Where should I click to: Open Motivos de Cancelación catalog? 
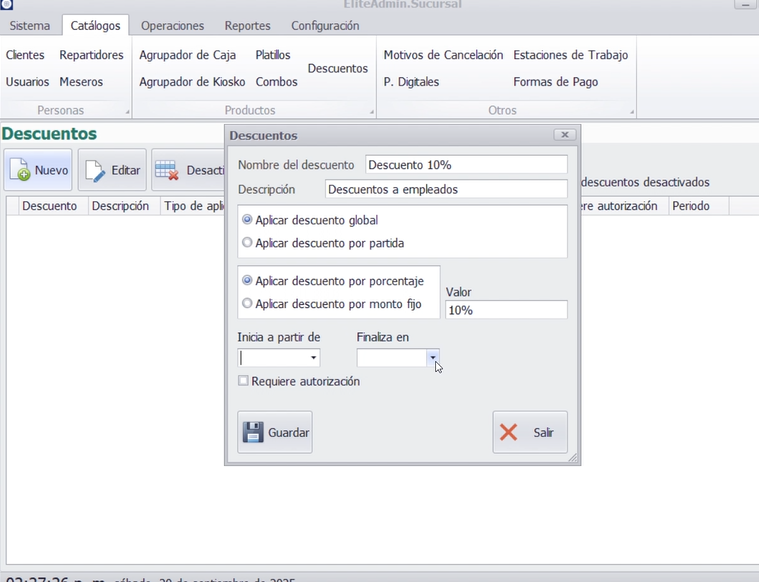(443, 55)
